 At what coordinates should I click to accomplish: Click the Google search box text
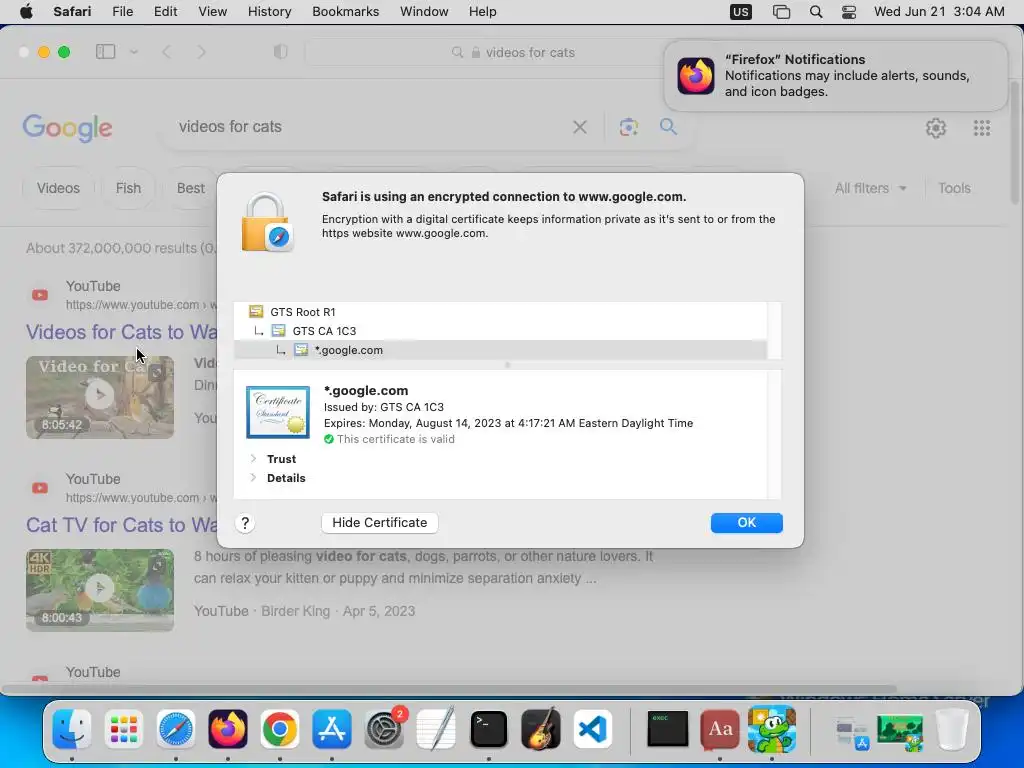pos(230,127)
